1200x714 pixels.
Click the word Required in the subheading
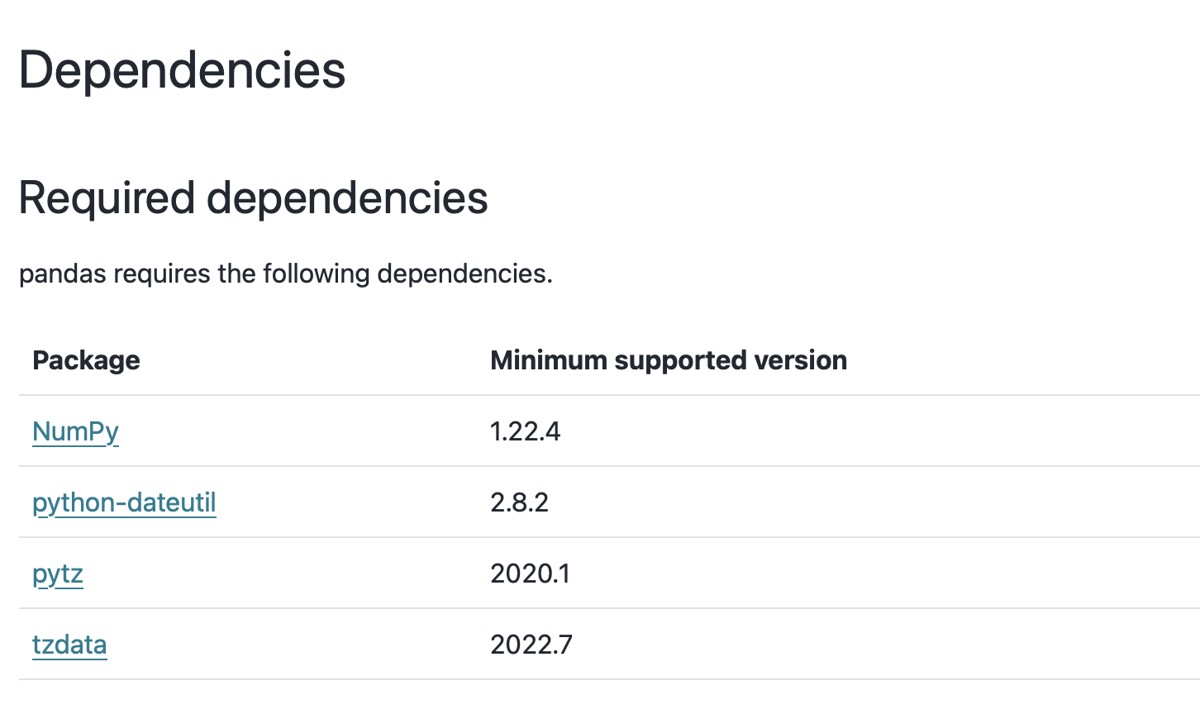click(x=106, y=198)
